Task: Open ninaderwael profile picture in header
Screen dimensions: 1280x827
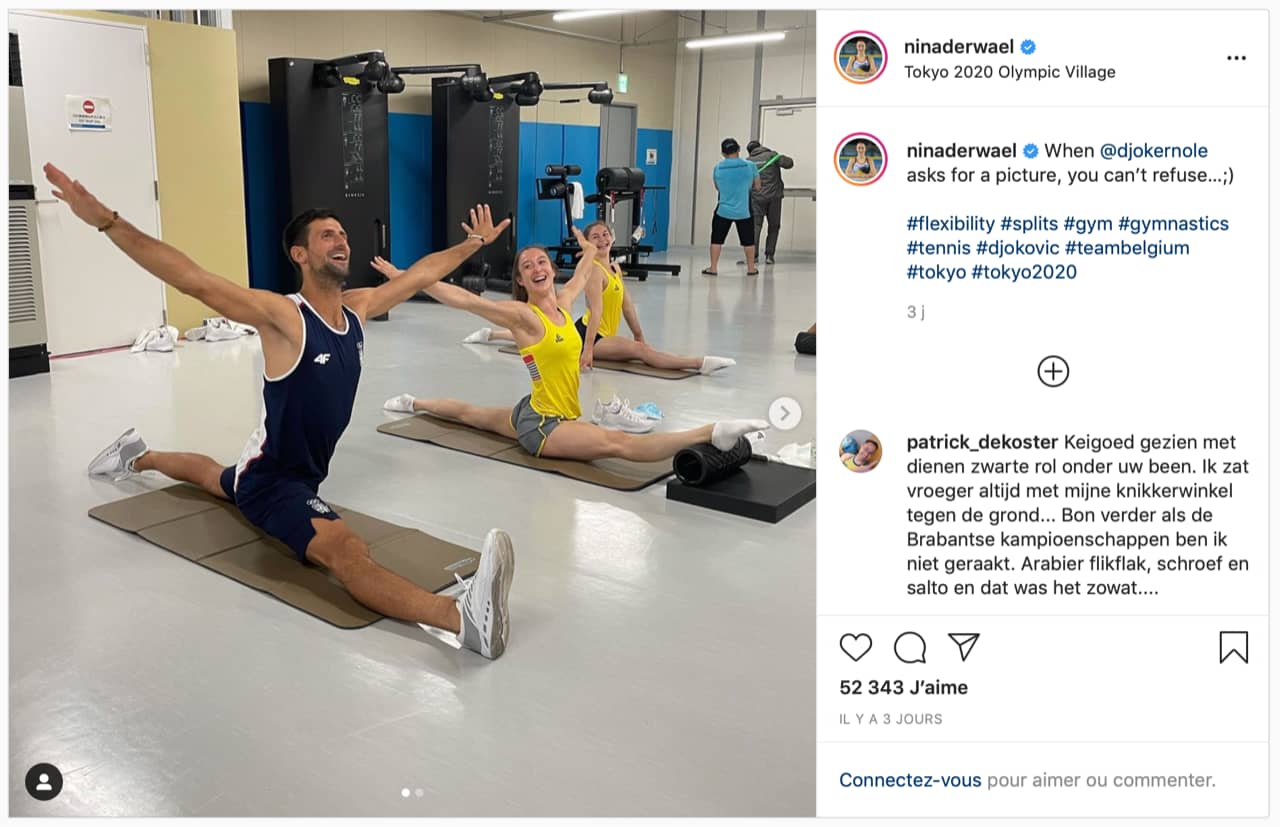Action: coord(861,57)
